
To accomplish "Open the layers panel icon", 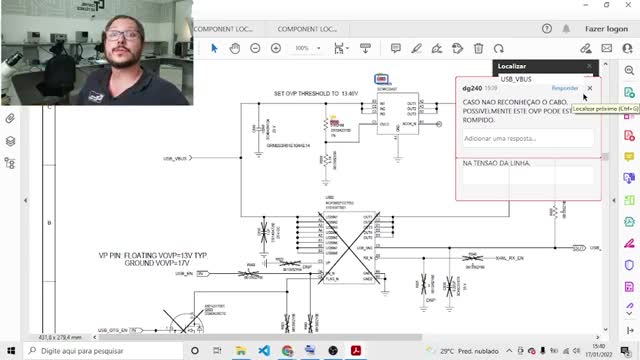I will 10,141.
